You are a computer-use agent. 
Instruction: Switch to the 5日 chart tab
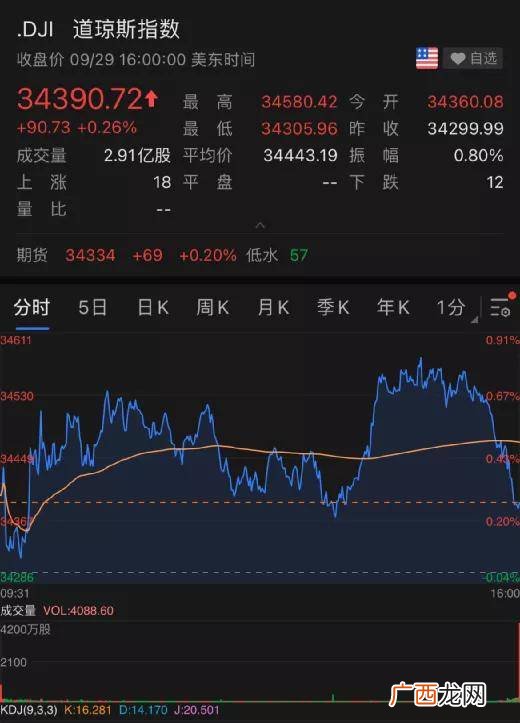coord(92,307)
